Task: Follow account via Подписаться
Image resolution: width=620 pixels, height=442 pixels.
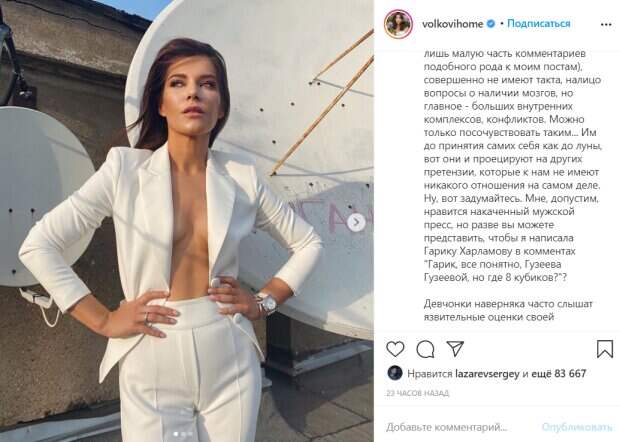Action: coord(539,24)
